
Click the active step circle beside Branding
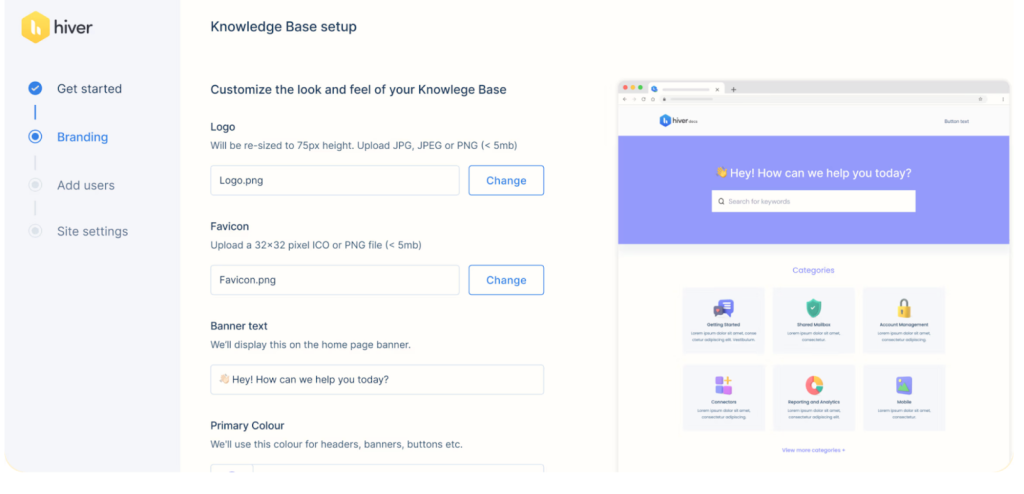[35, 137]
